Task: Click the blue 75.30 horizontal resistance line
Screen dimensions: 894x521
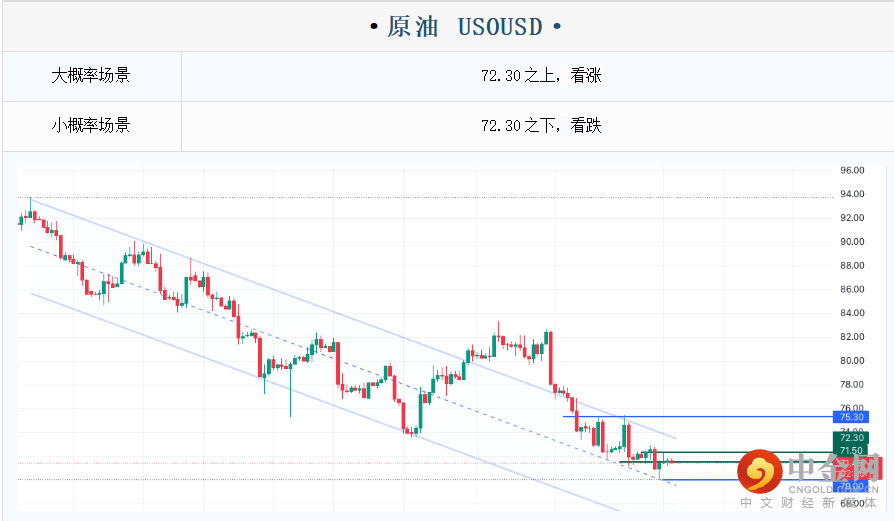Action: [x=700, y=416]
